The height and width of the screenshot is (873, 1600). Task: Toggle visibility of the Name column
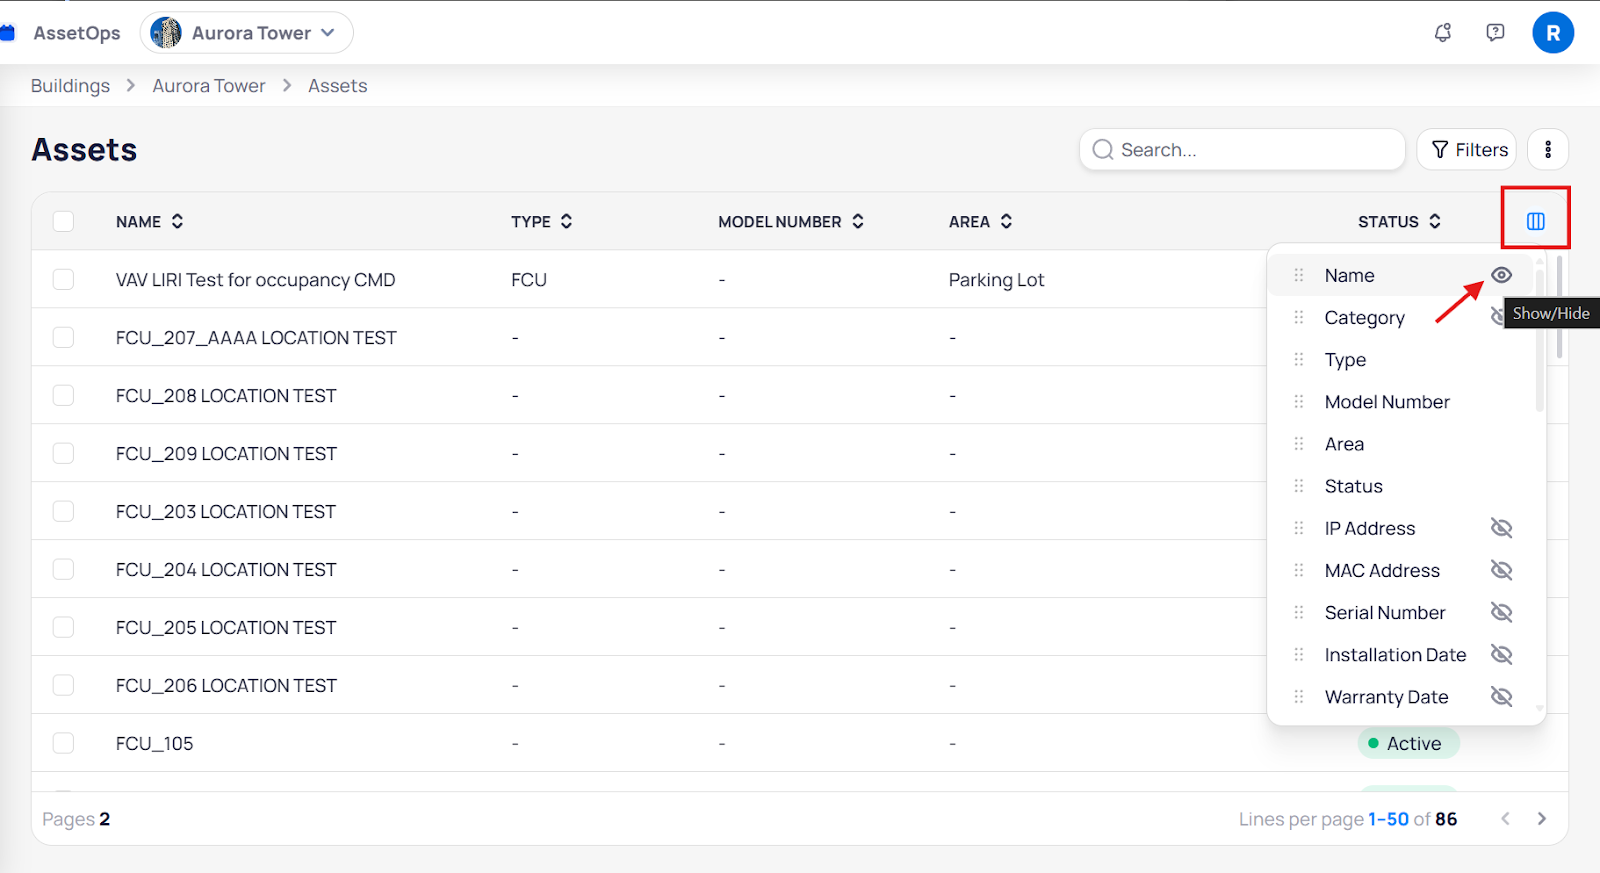pyautogui.click(x=1501, y=275)
